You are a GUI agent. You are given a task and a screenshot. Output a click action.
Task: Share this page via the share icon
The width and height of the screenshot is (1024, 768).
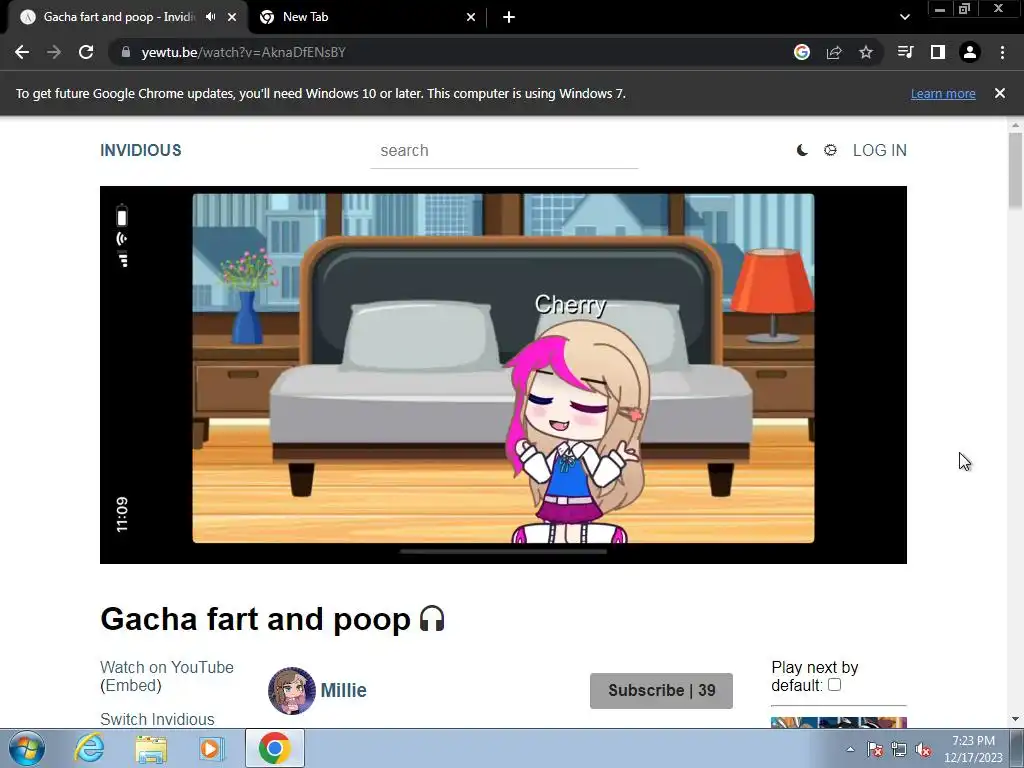(x=834, y=52)
